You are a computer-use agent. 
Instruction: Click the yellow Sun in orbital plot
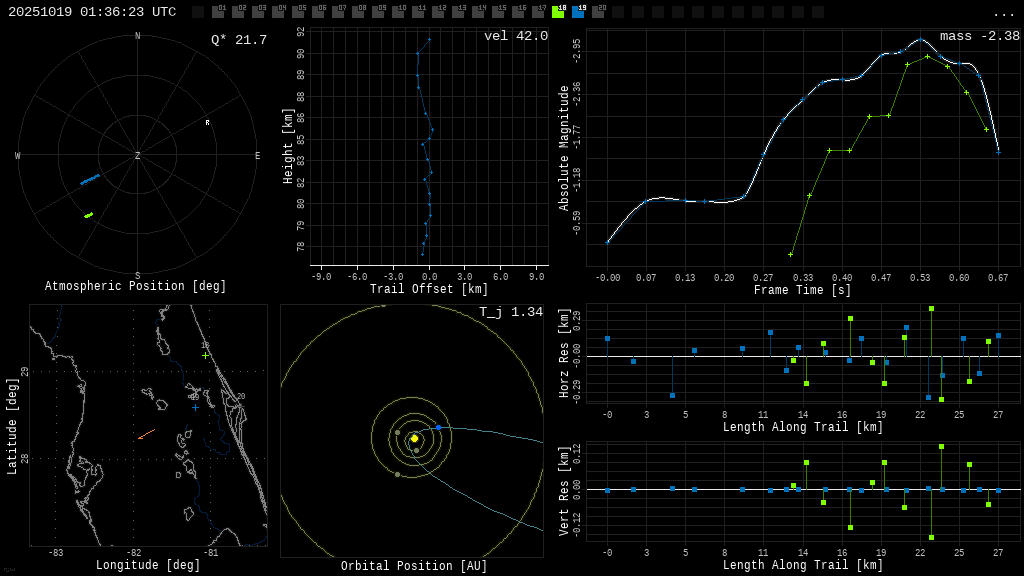click(414, 438)
